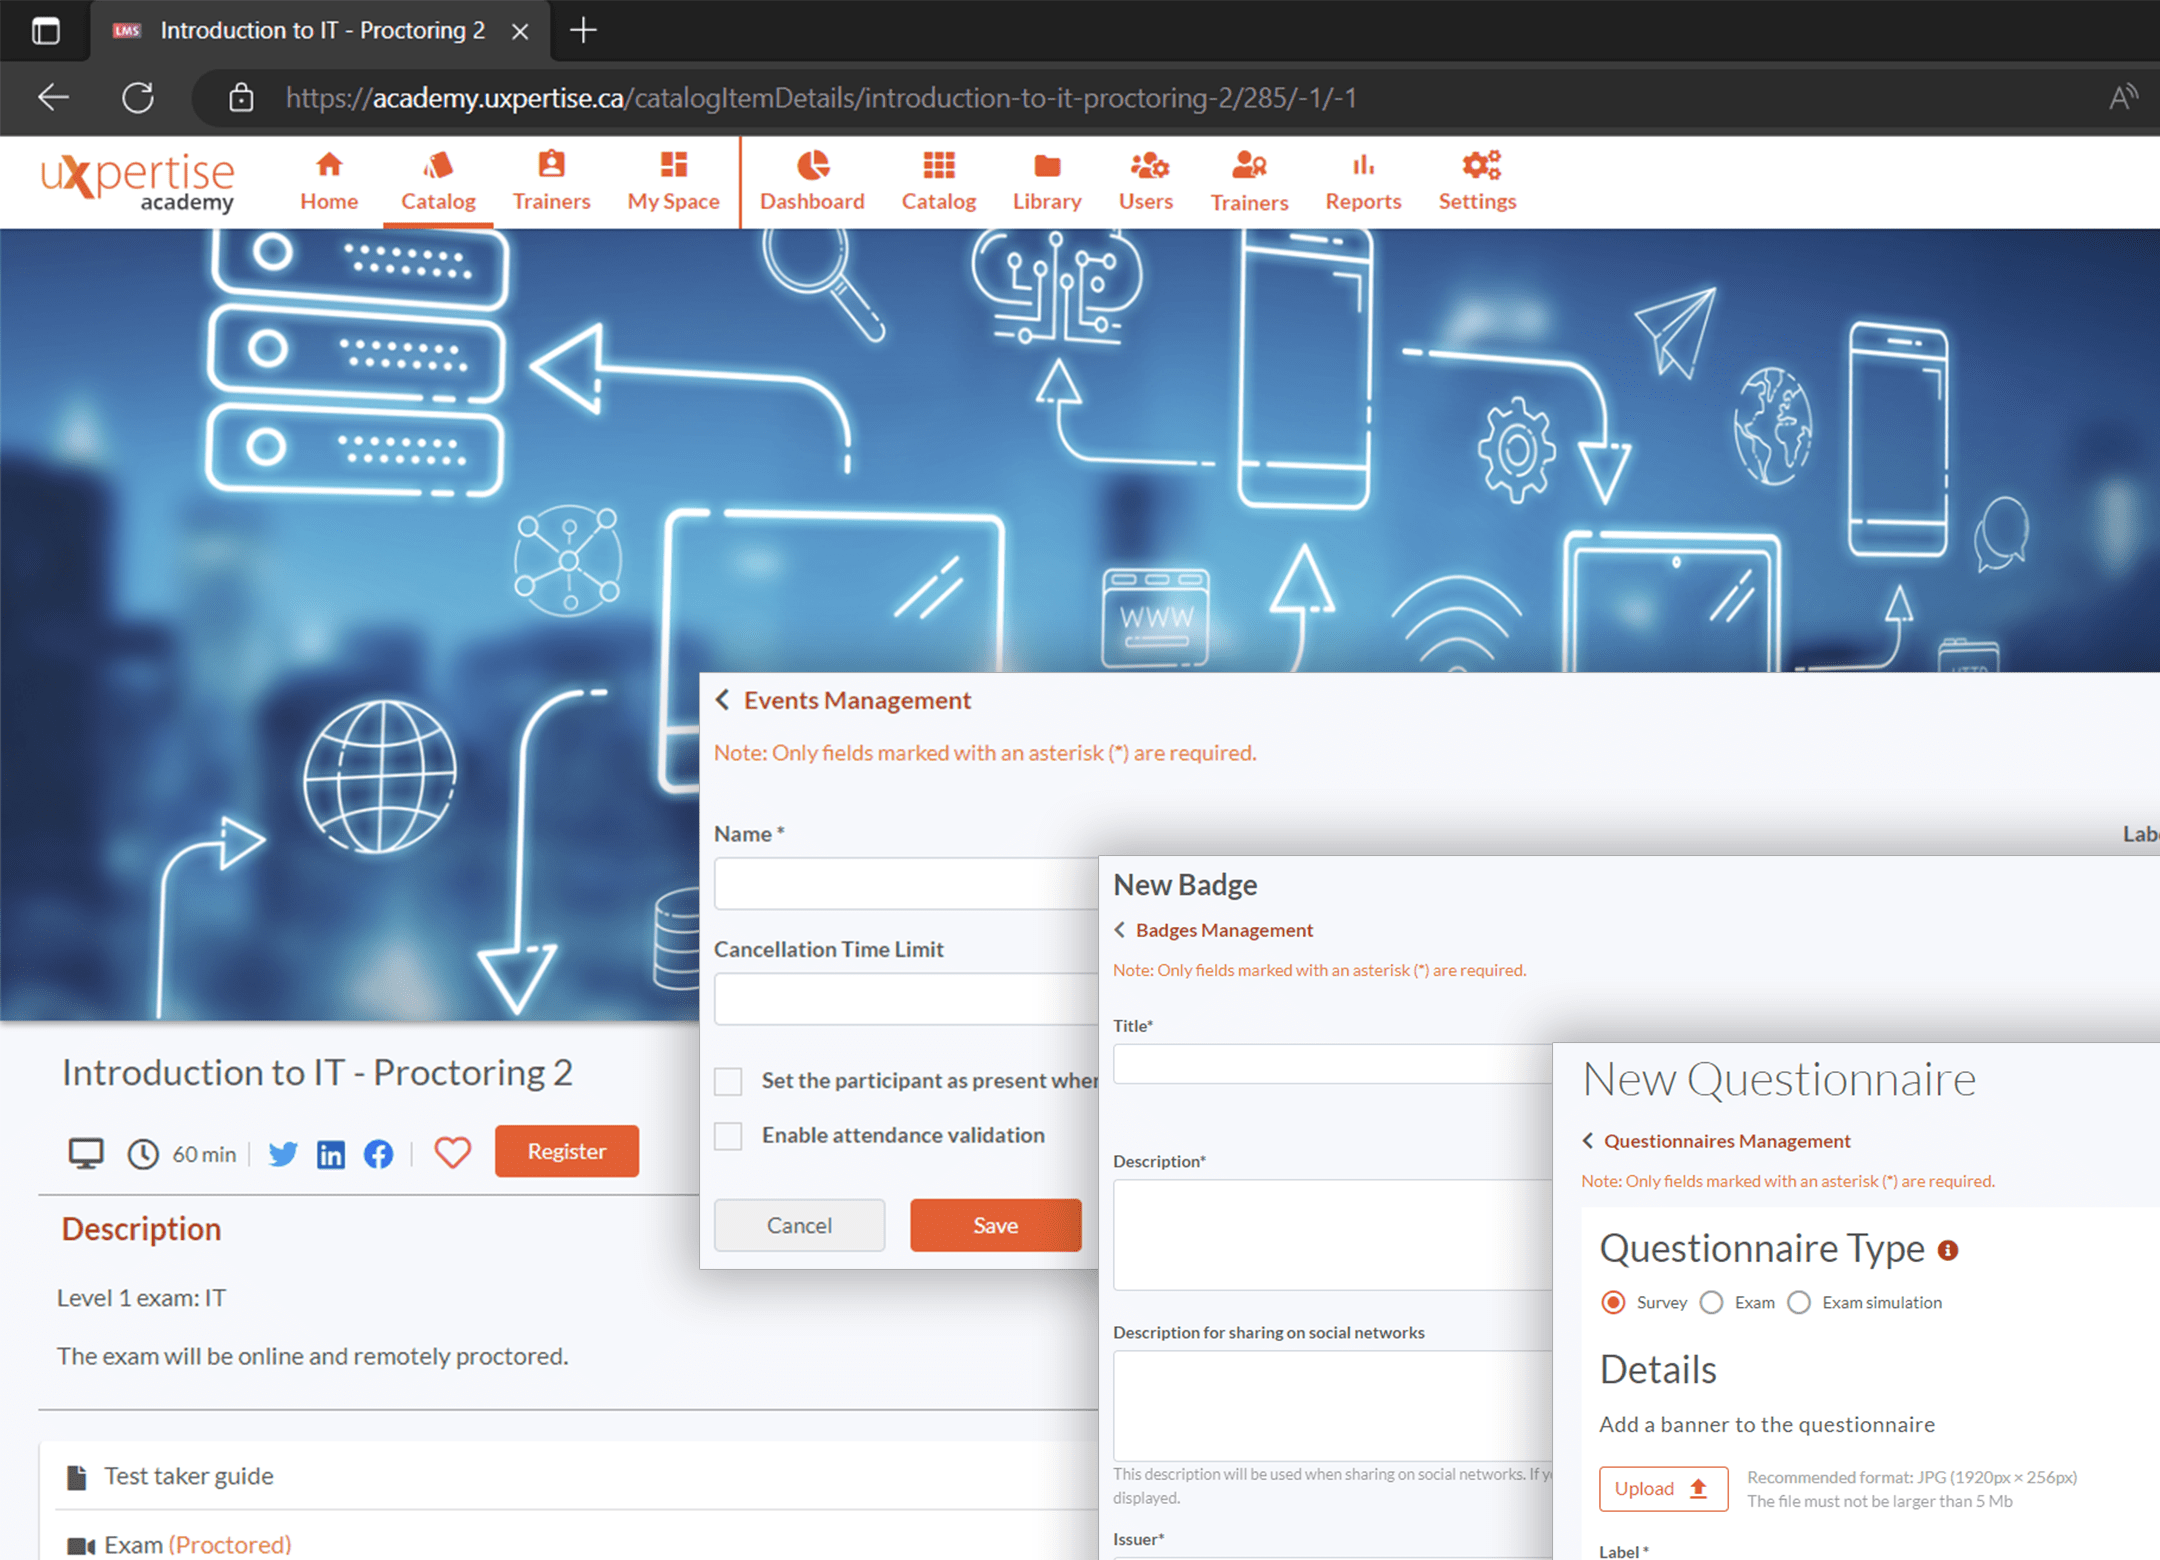Click the badge Description textarea
Image resolution: width=2160 pixels, height=1560 pixels.
[1332, 1235]
